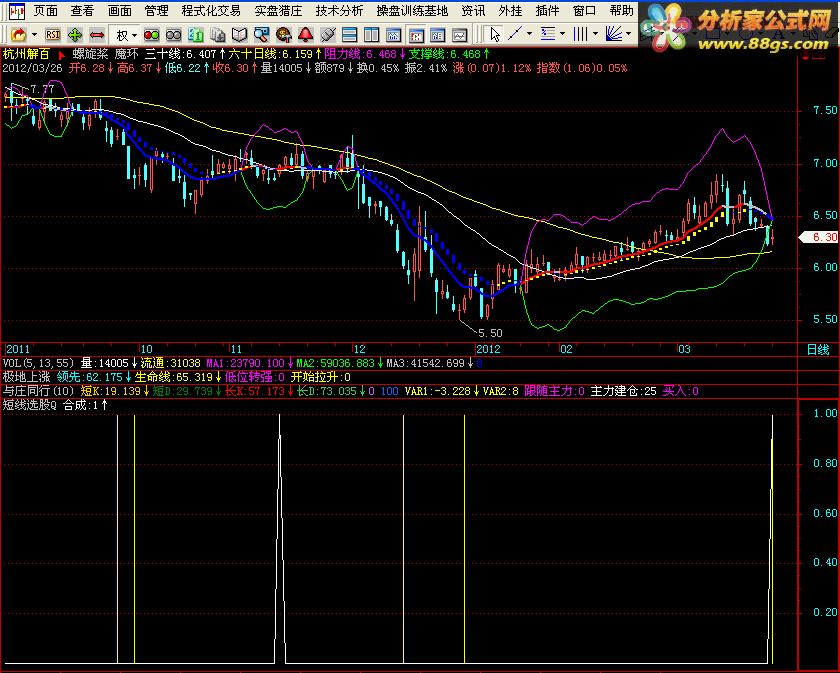Screen dimensions: 840x673
Task: Click the blue-green '21' number icon
Action: (196, 35)
